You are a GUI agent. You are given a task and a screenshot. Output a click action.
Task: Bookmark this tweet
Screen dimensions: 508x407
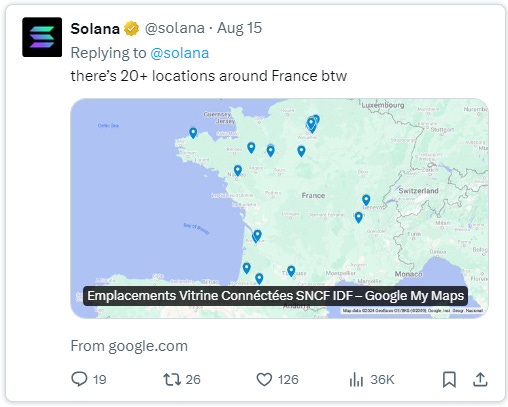pos(449,379)
